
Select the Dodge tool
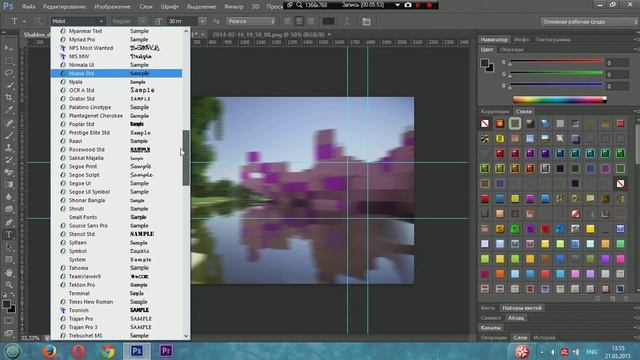(x=9, y=209)
